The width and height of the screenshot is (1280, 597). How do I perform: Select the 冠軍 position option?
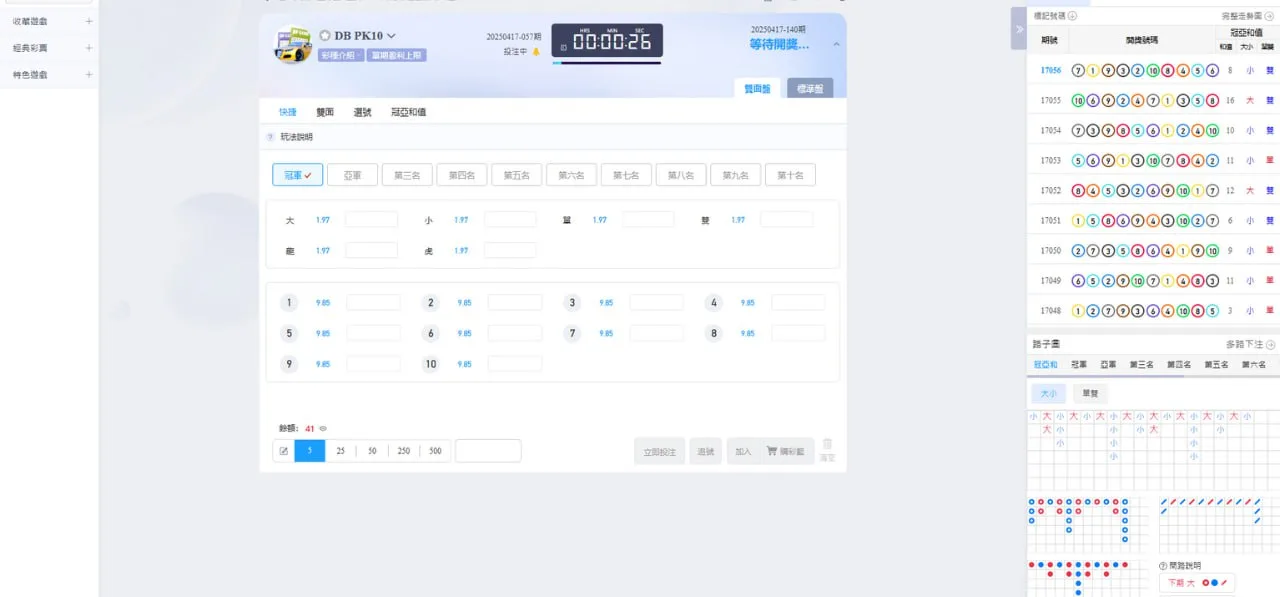297,175
